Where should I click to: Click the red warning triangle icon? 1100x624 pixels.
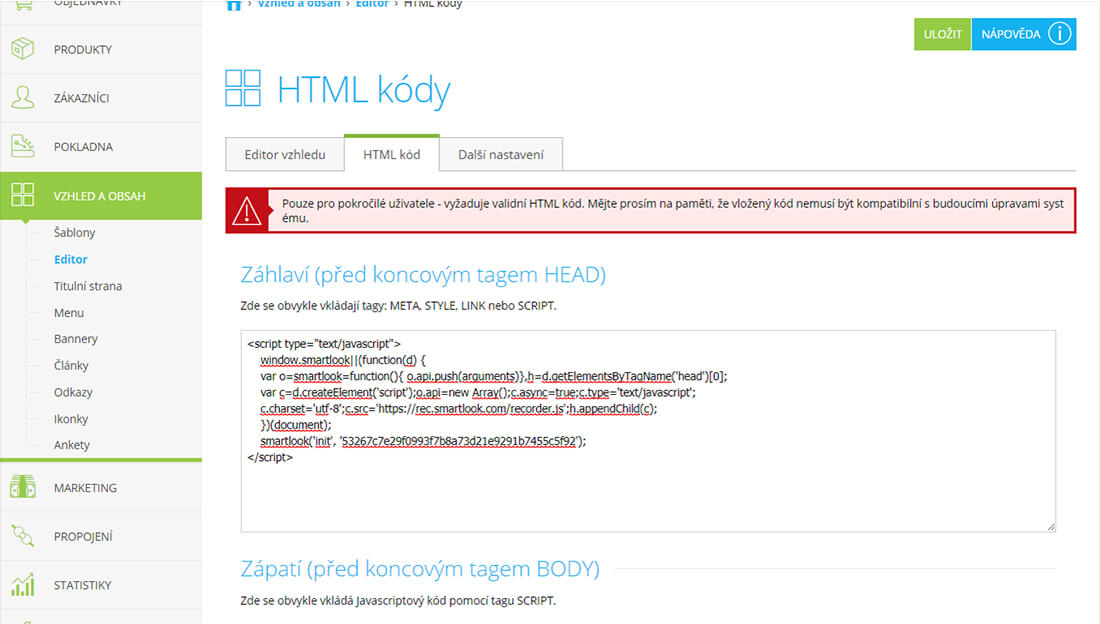click(247, 211)
